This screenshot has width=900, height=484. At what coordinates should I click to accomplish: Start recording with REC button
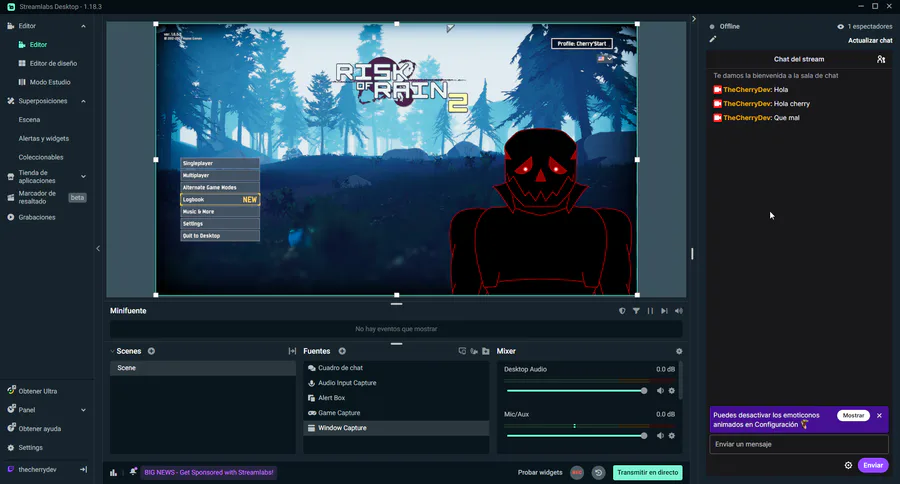point(577,473)
